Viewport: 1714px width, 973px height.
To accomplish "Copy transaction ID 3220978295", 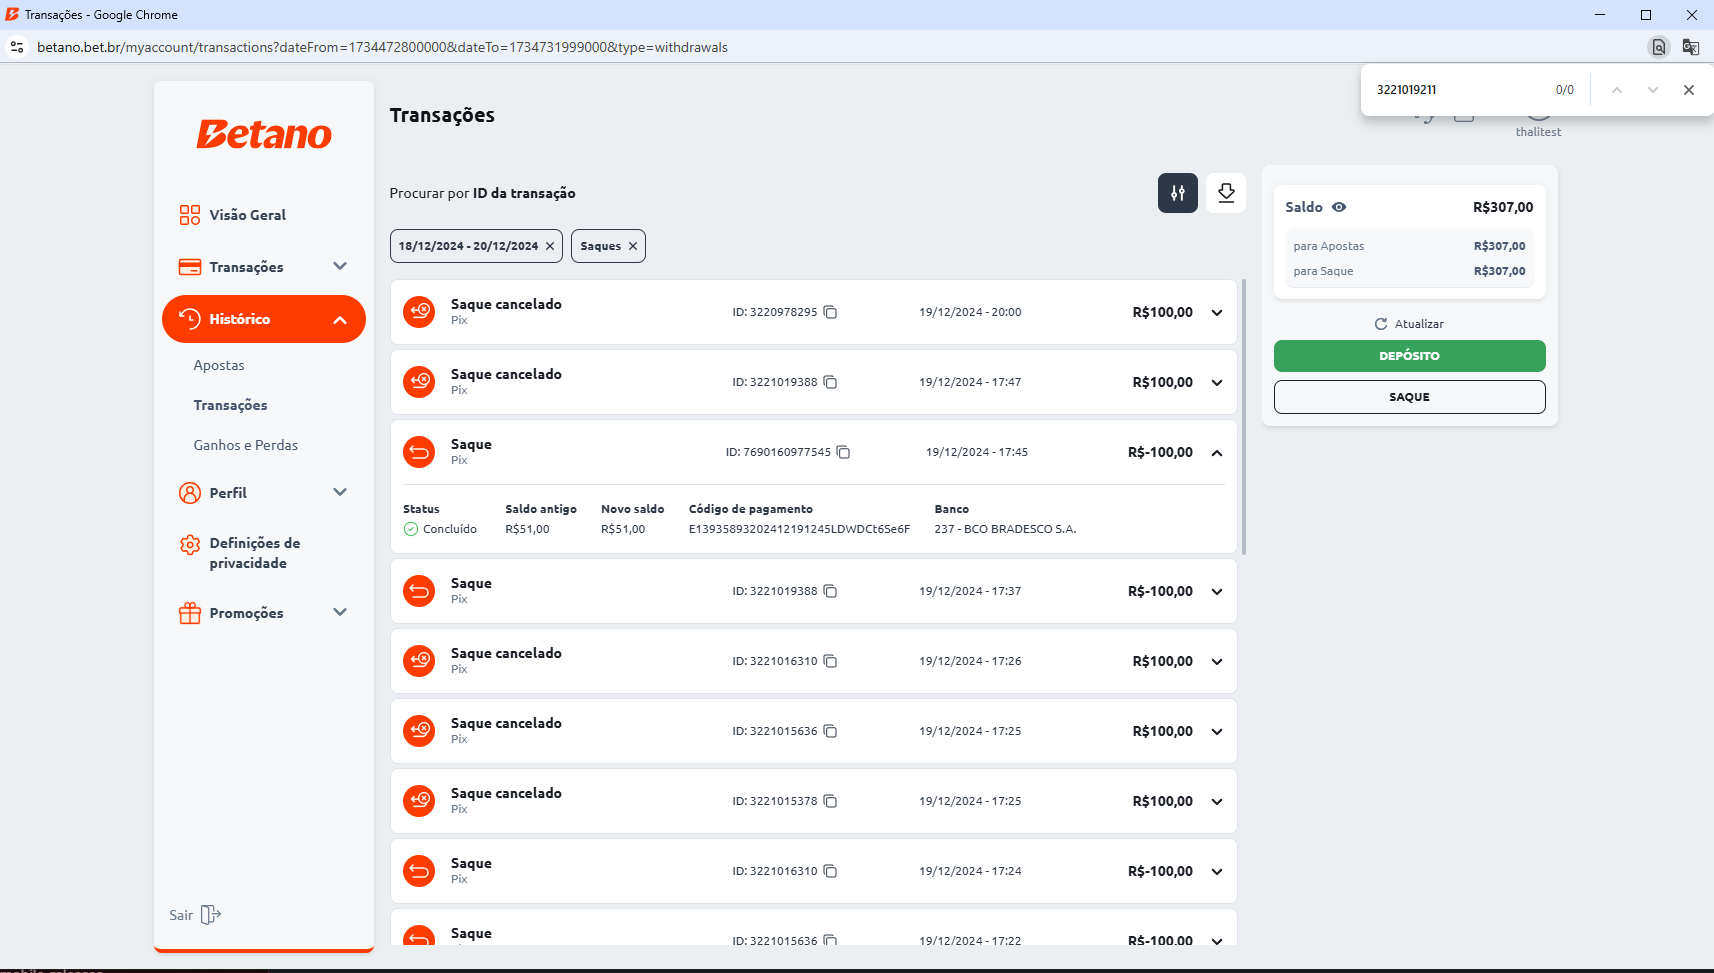I will click(x=830, y=312).
